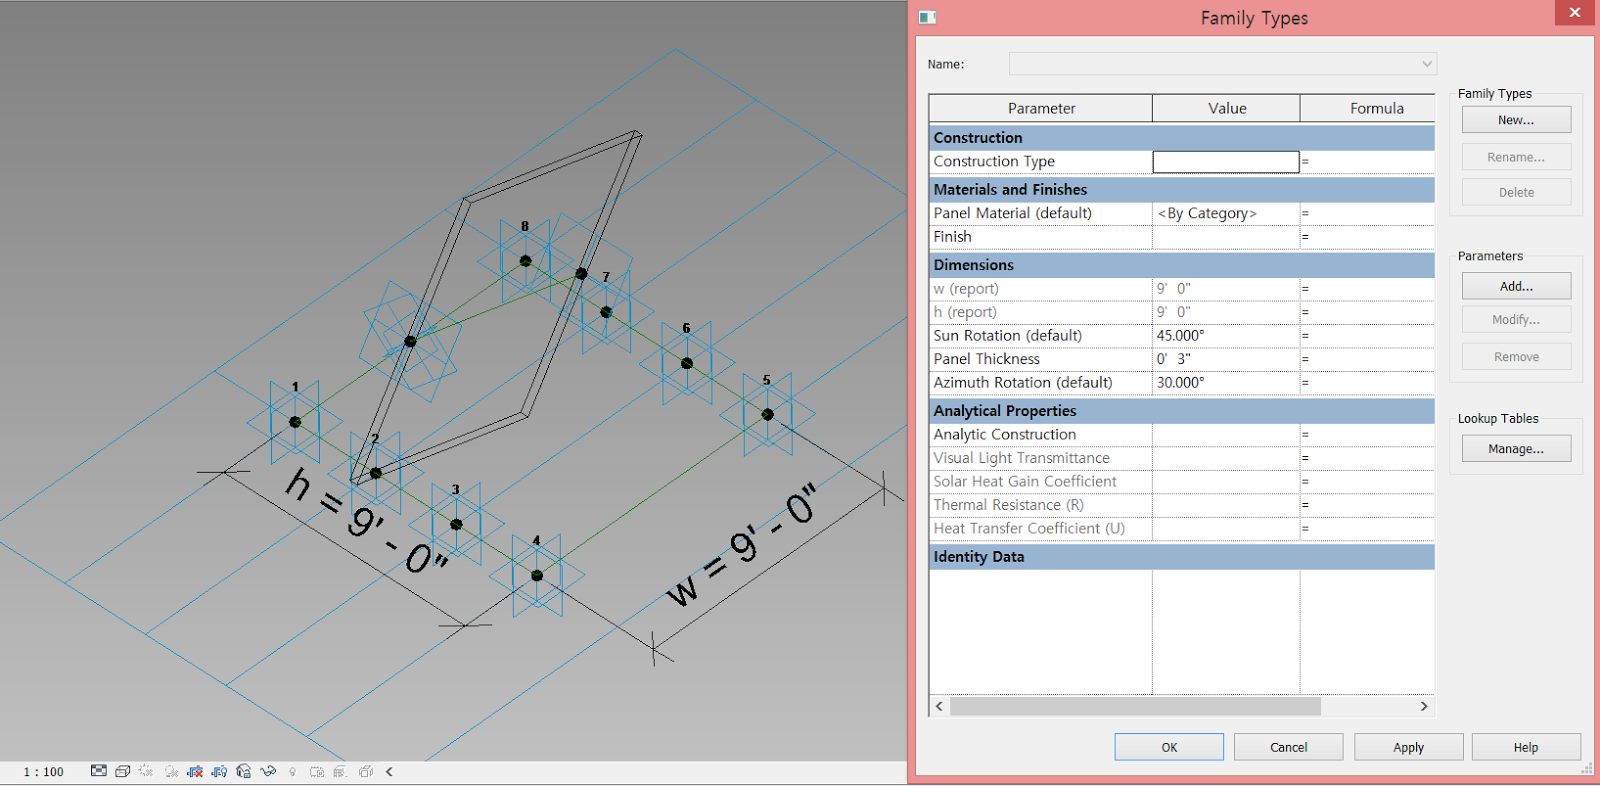Screen dimensions: 1600x786
Task: Click Manage... lookup tables button
Action: click(x=1516, y=449)
